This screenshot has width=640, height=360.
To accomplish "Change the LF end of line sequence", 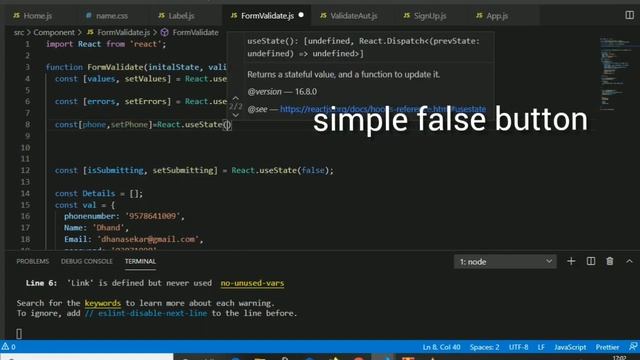I will [x=541, y=347].
